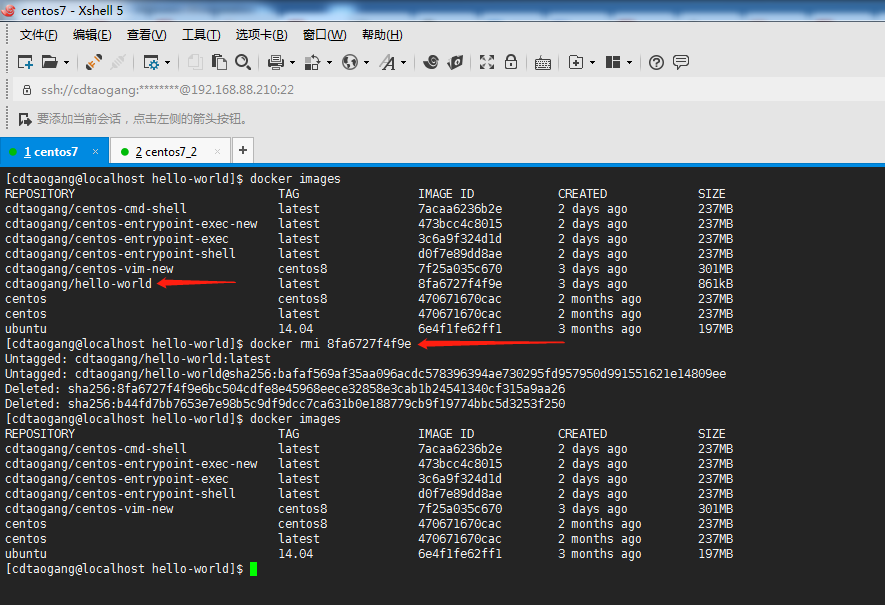885x605 pixels.
Task: Add a new tab with plus button
Action: click(x=243, y=150)
